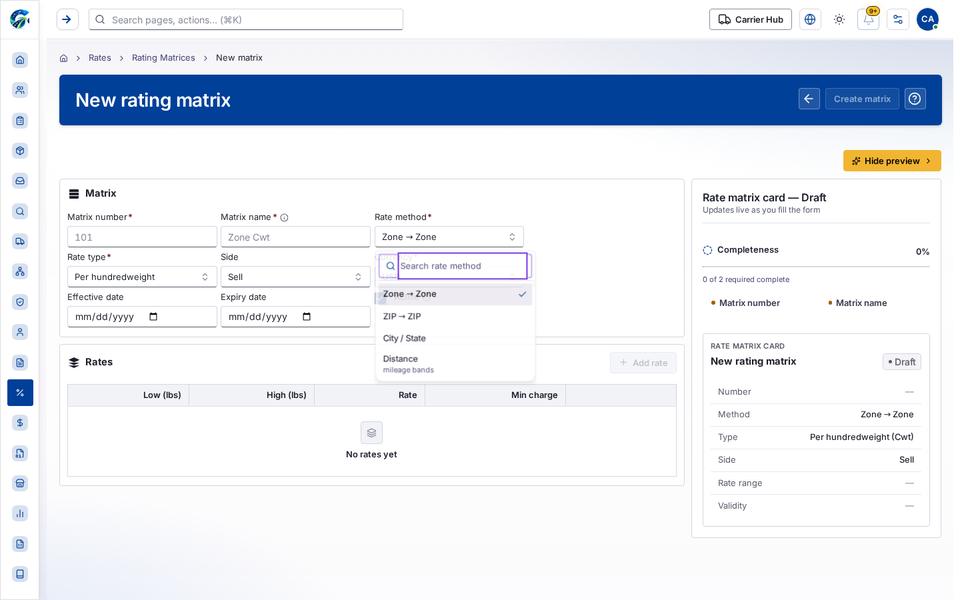Click the Search rate method field

pos(462,266)
